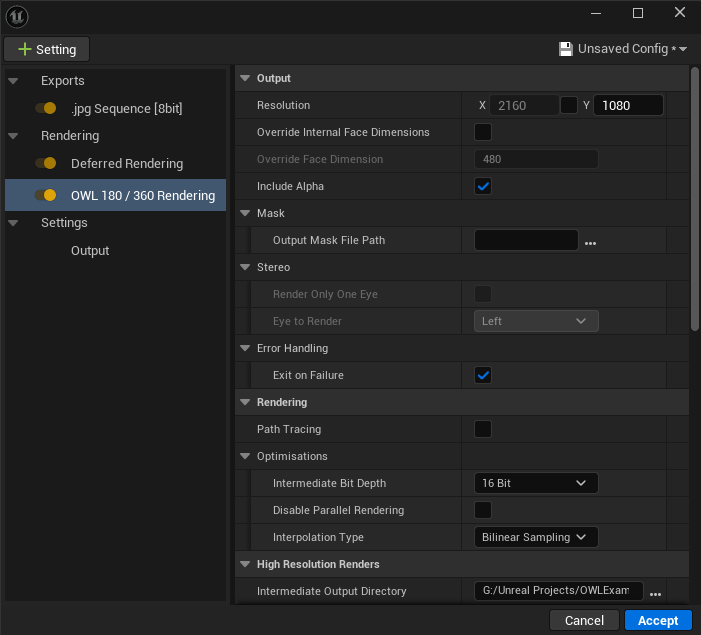This screenshot has width=701, height=635.
Task: Enable the Path Tracing checkbox
Action: [x=483, y=429]
